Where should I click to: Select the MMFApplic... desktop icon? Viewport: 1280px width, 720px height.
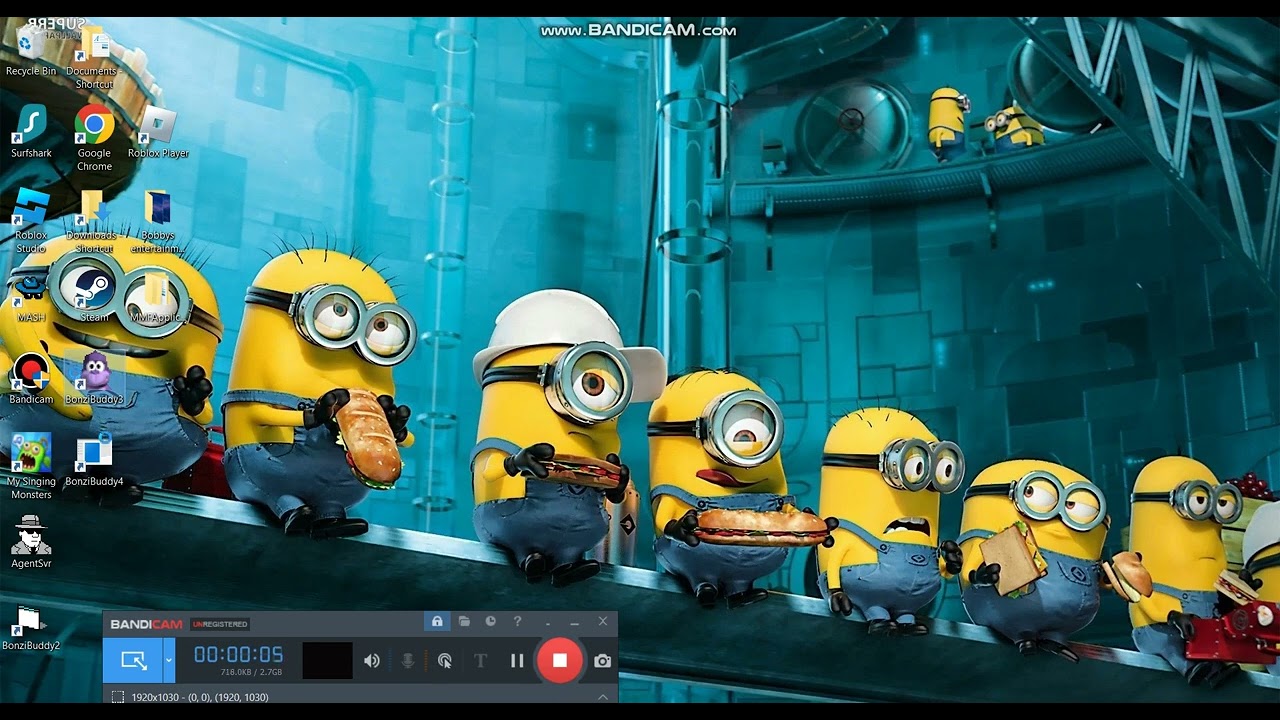tap(156, 295)
